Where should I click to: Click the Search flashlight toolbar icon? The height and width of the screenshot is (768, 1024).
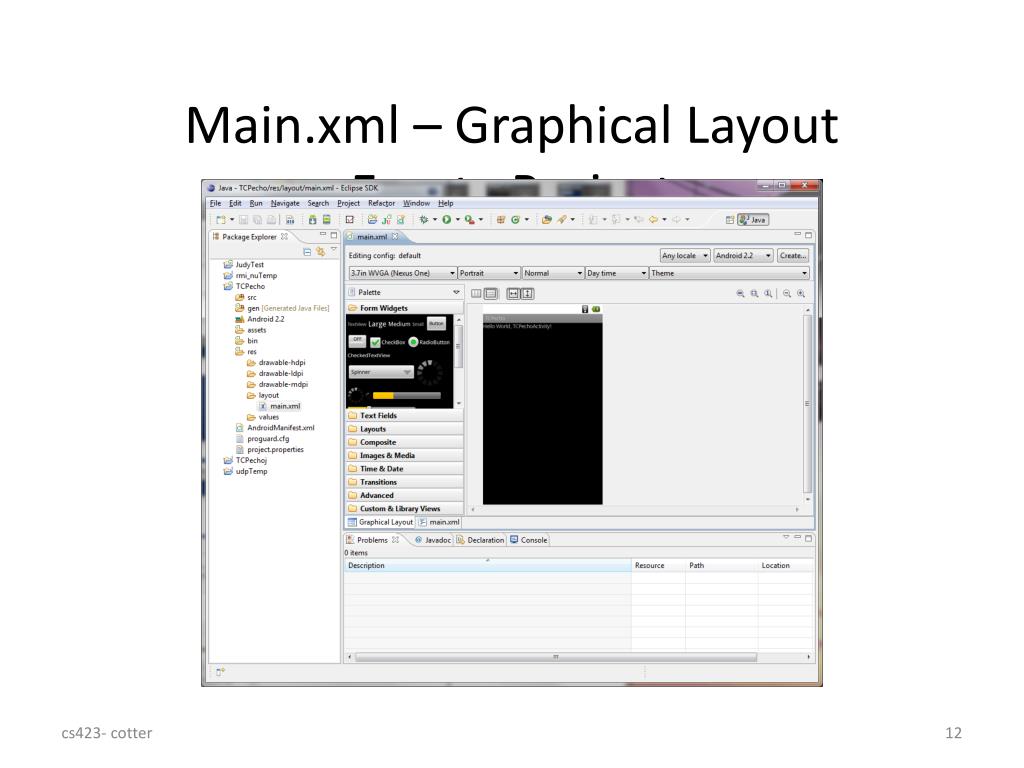coord(562,220)
